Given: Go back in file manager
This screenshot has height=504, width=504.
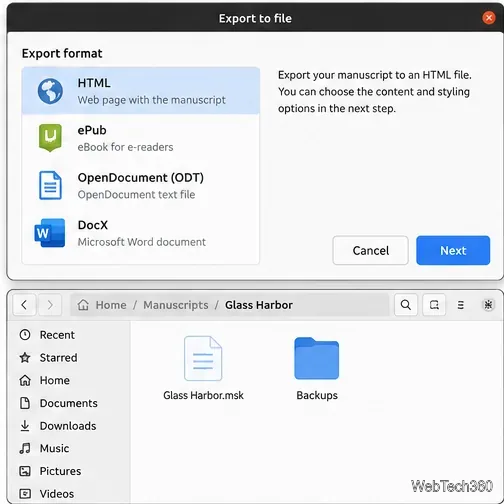Looking at the screenshot, I should point(24,305).
